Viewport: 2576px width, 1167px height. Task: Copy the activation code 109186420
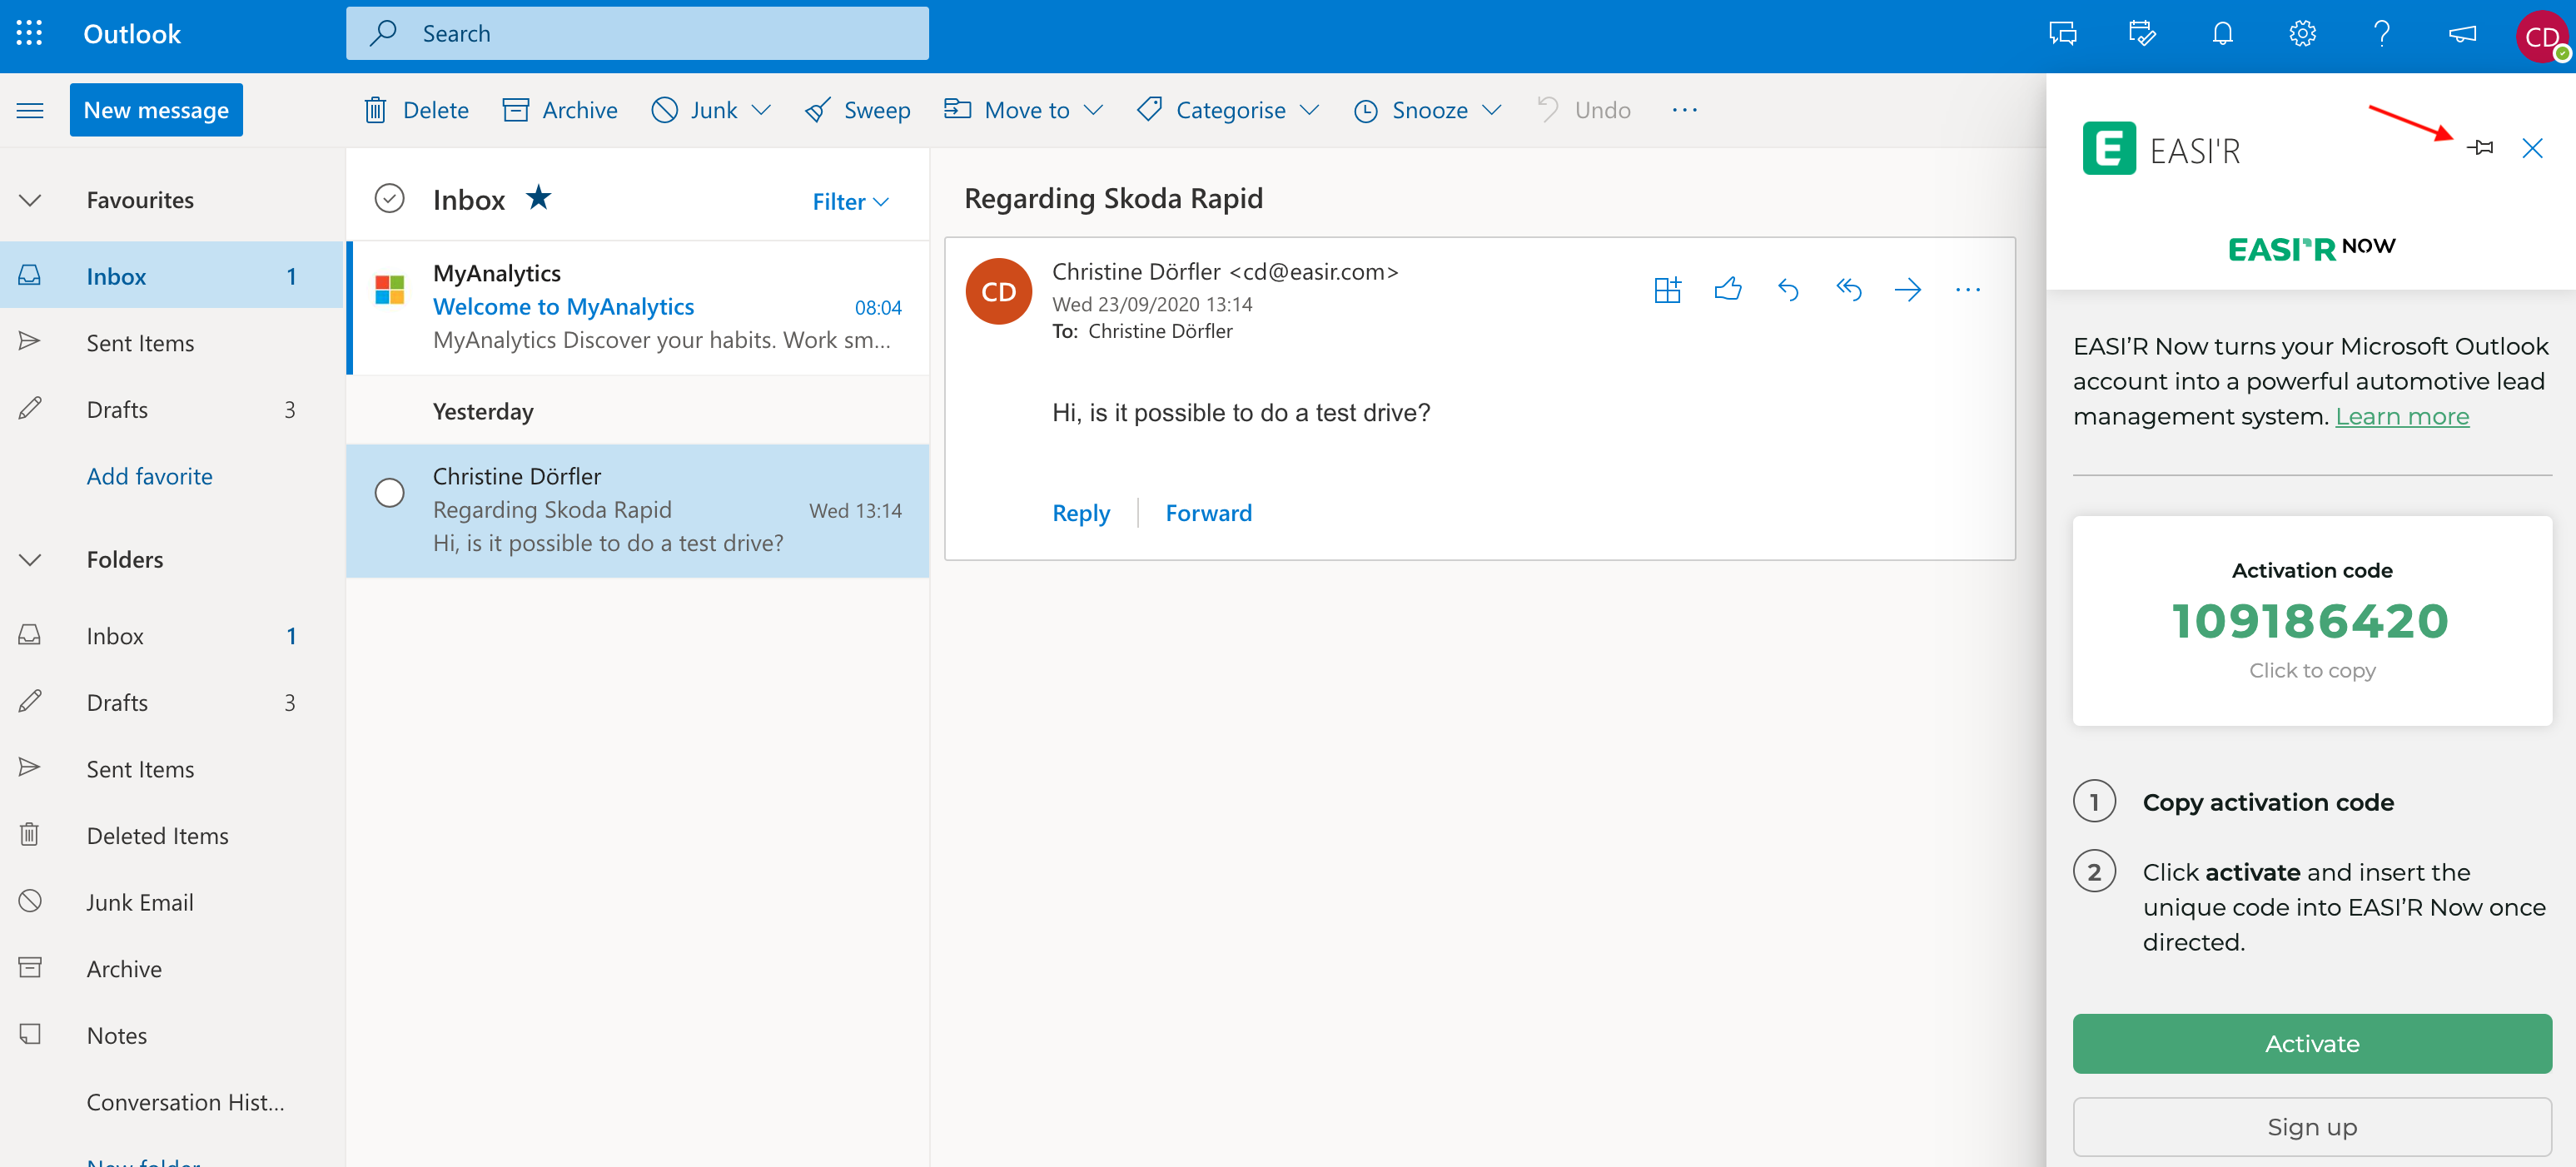click(x=2311, y=621)
